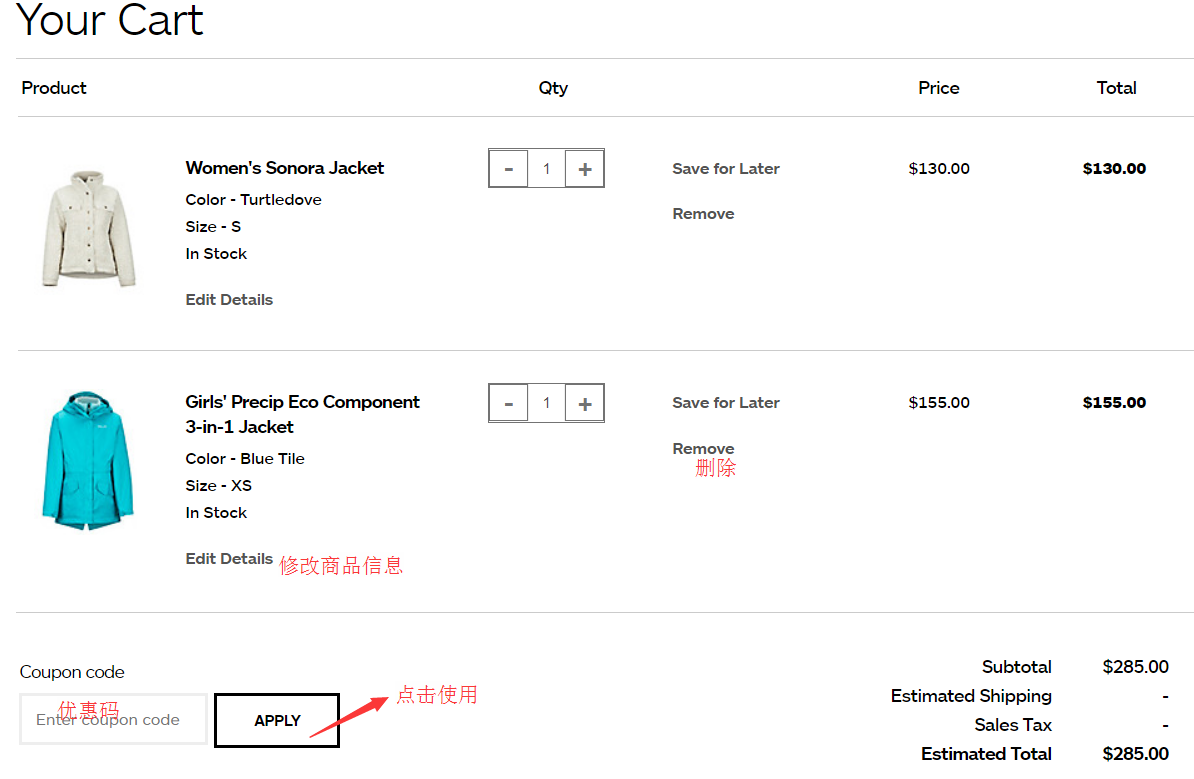Click the Estimated Shipping label
Viewport: 1194px width, 779px height.
[970, 696]
